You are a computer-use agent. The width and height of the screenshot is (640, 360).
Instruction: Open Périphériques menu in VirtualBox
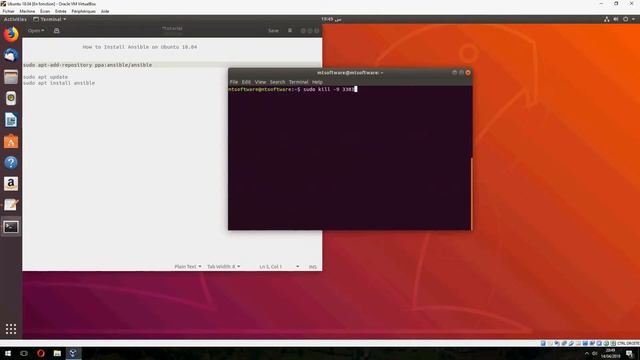coord(83,11)
